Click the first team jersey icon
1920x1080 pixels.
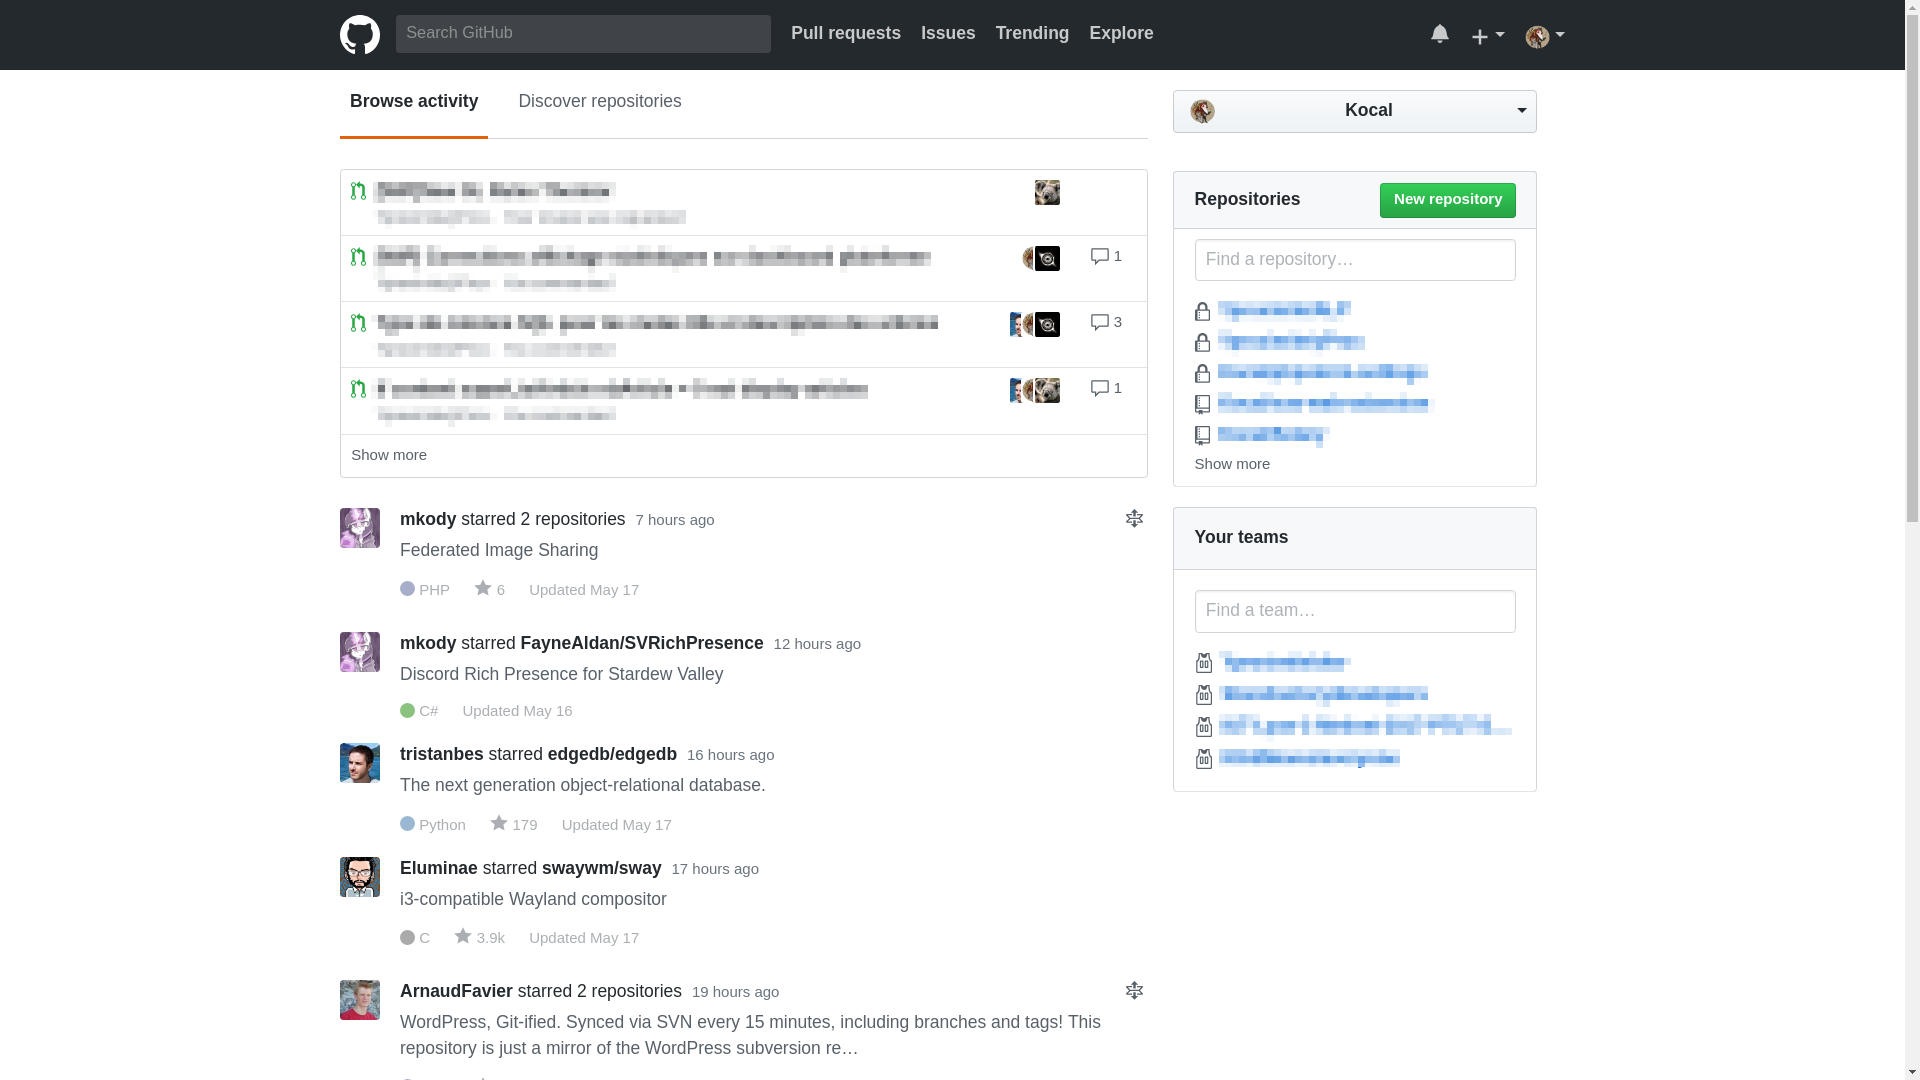click(1204, 663)
